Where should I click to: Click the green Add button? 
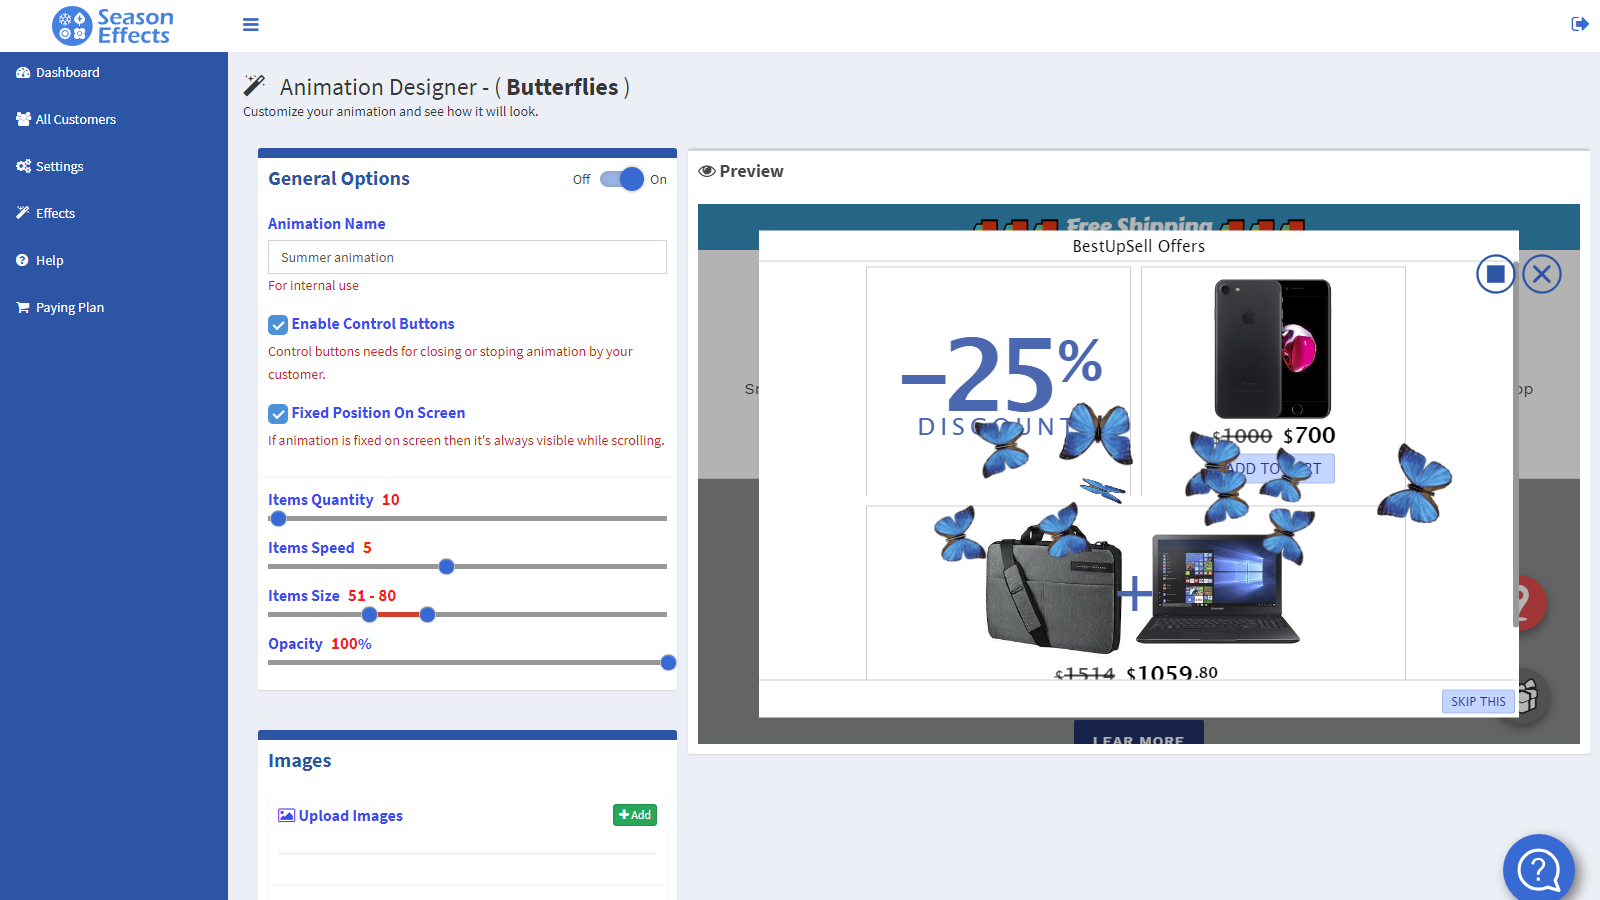[x=634, y=815]
